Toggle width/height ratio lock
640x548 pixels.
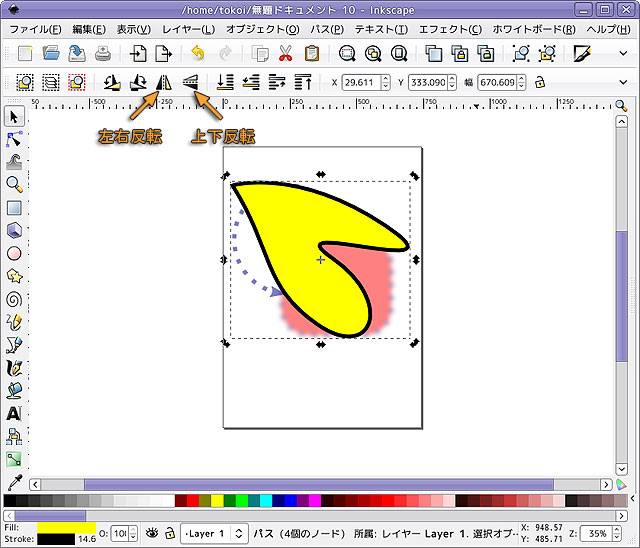[x=540, y=83]
